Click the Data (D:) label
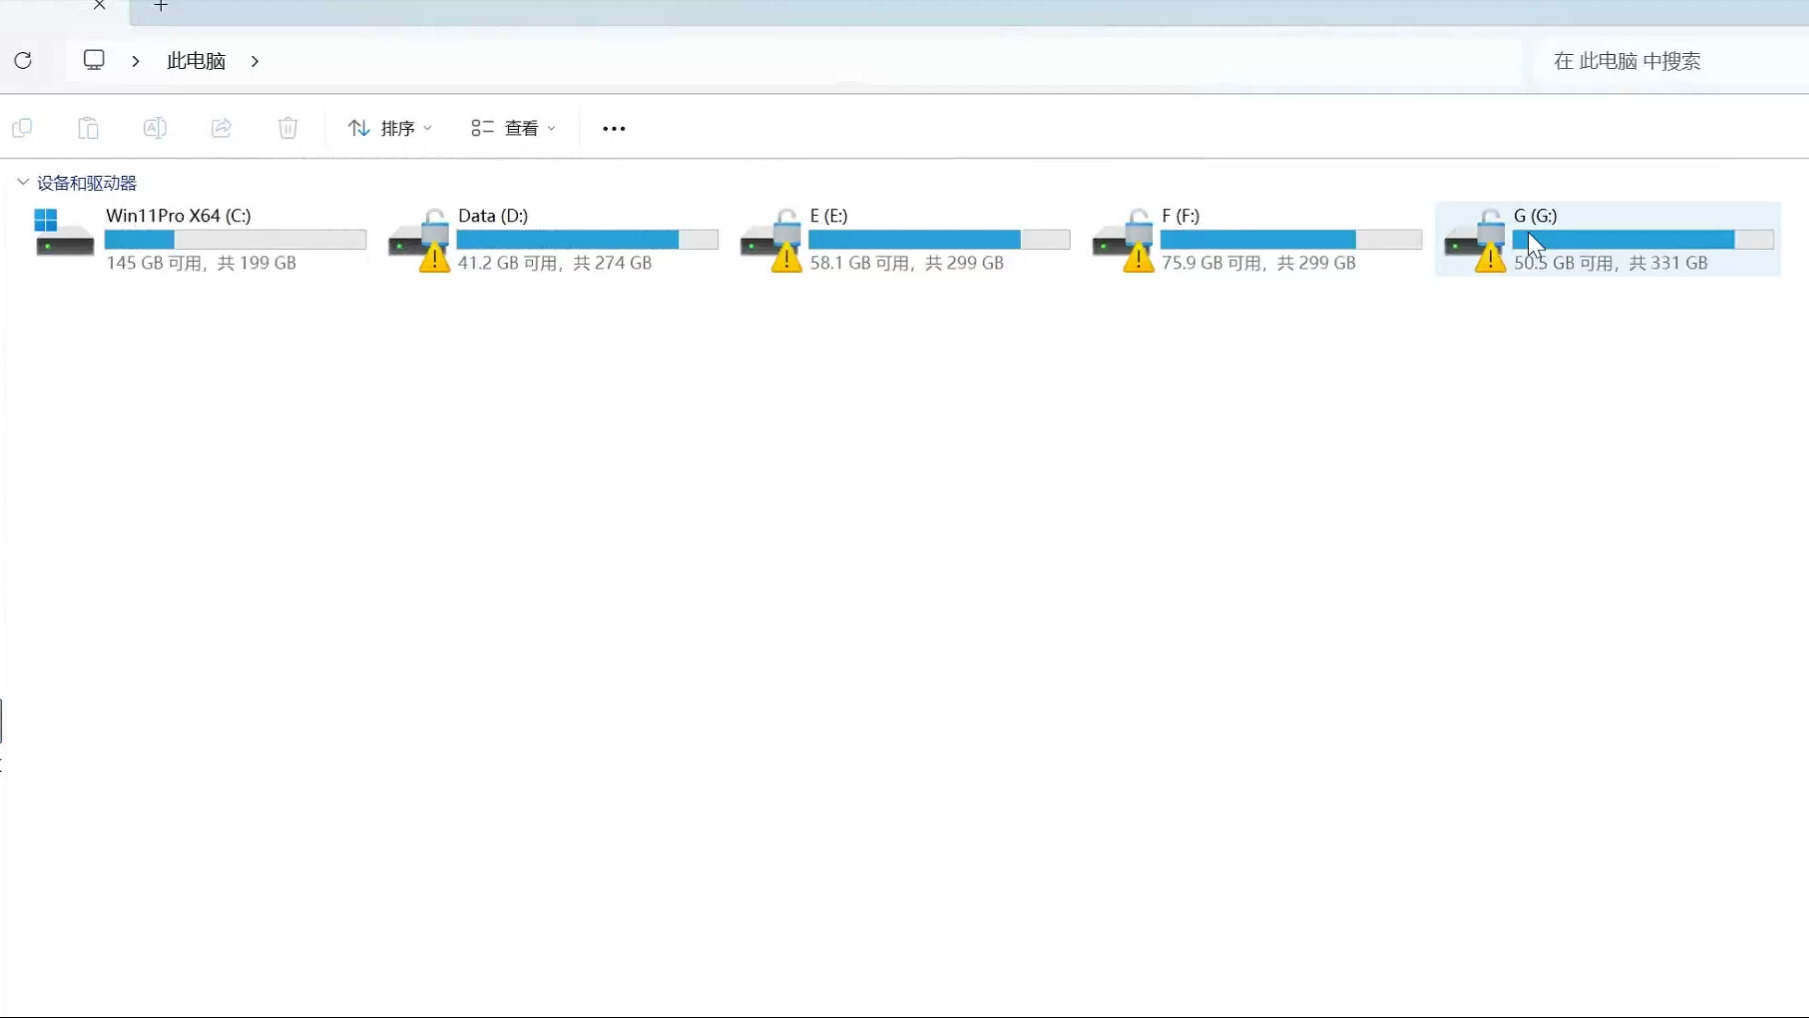The image size is (1809, 1018). [x=493, y=216]
